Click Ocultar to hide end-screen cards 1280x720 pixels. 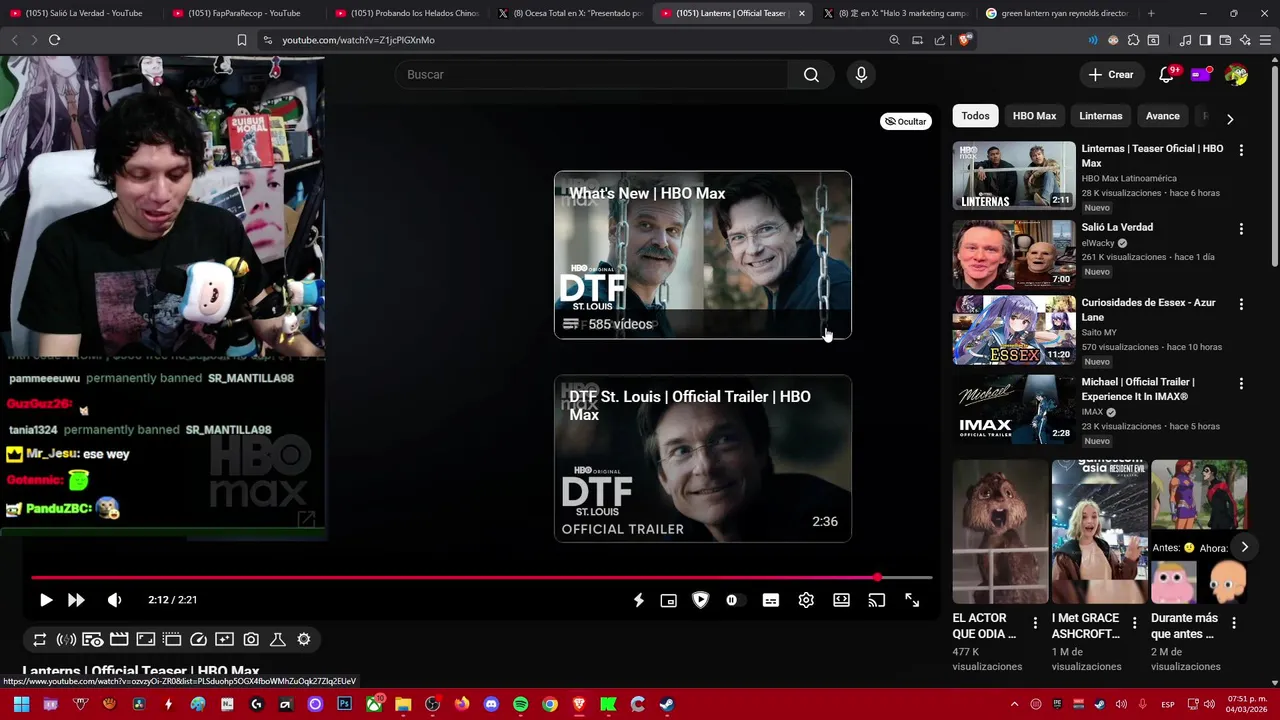point(906,121)
